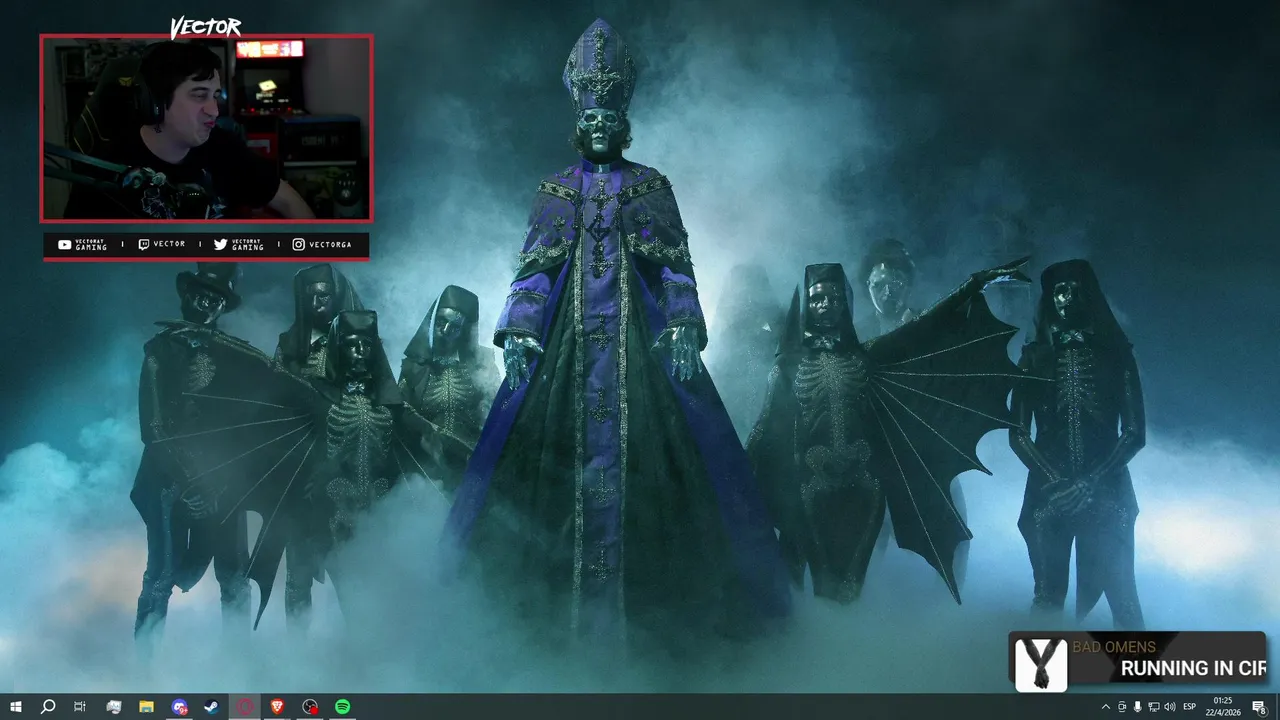Image resolution: width=1280 pixels, height=720 pixels.
Task: Click the RUNNING IN CIR song title
Action: coord(1193,668)
